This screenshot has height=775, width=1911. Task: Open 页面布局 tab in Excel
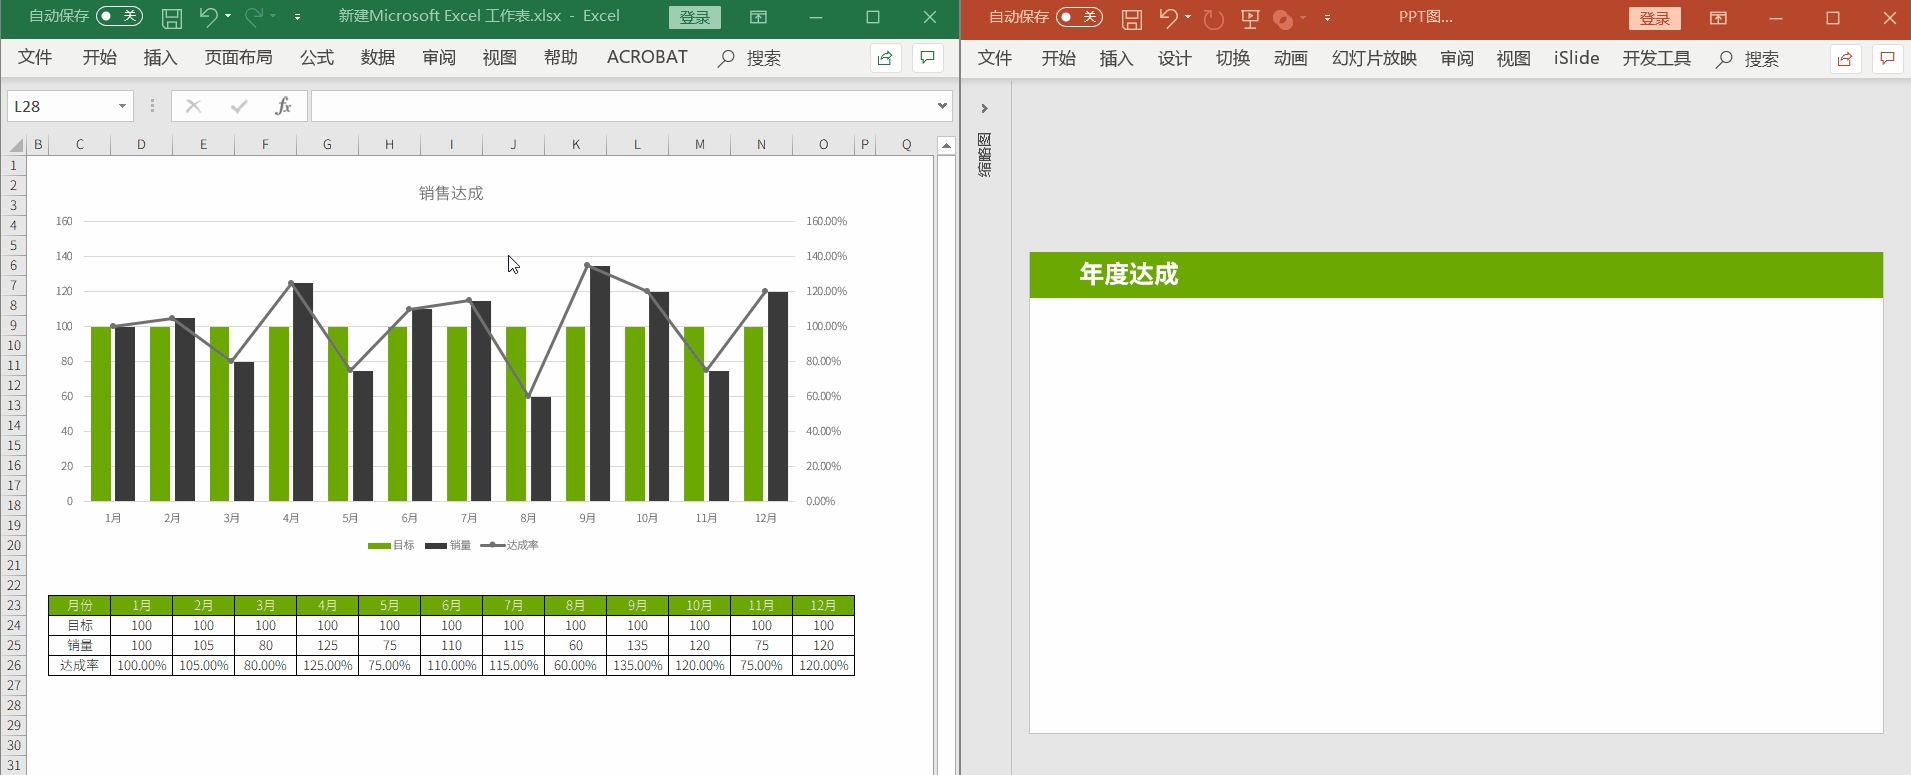(238, 57)
